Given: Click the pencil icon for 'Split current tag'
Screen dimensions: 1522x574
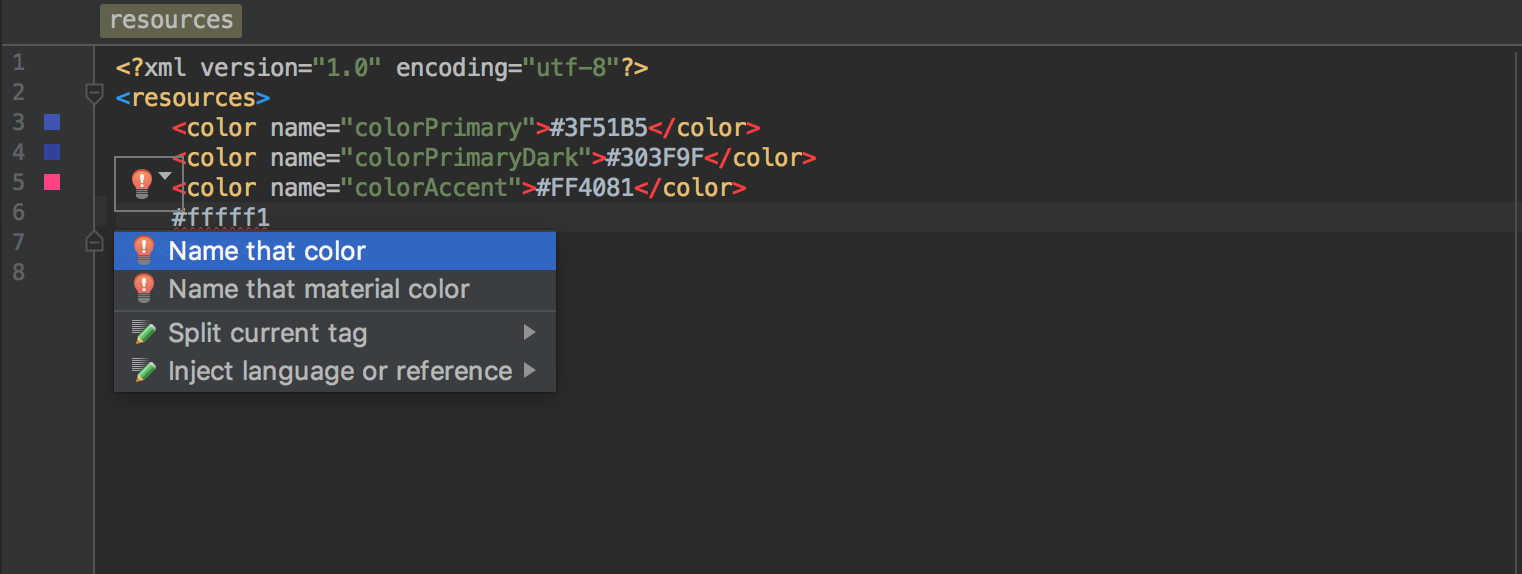Looking at the screenshot, I should click(x=144, y=333).
